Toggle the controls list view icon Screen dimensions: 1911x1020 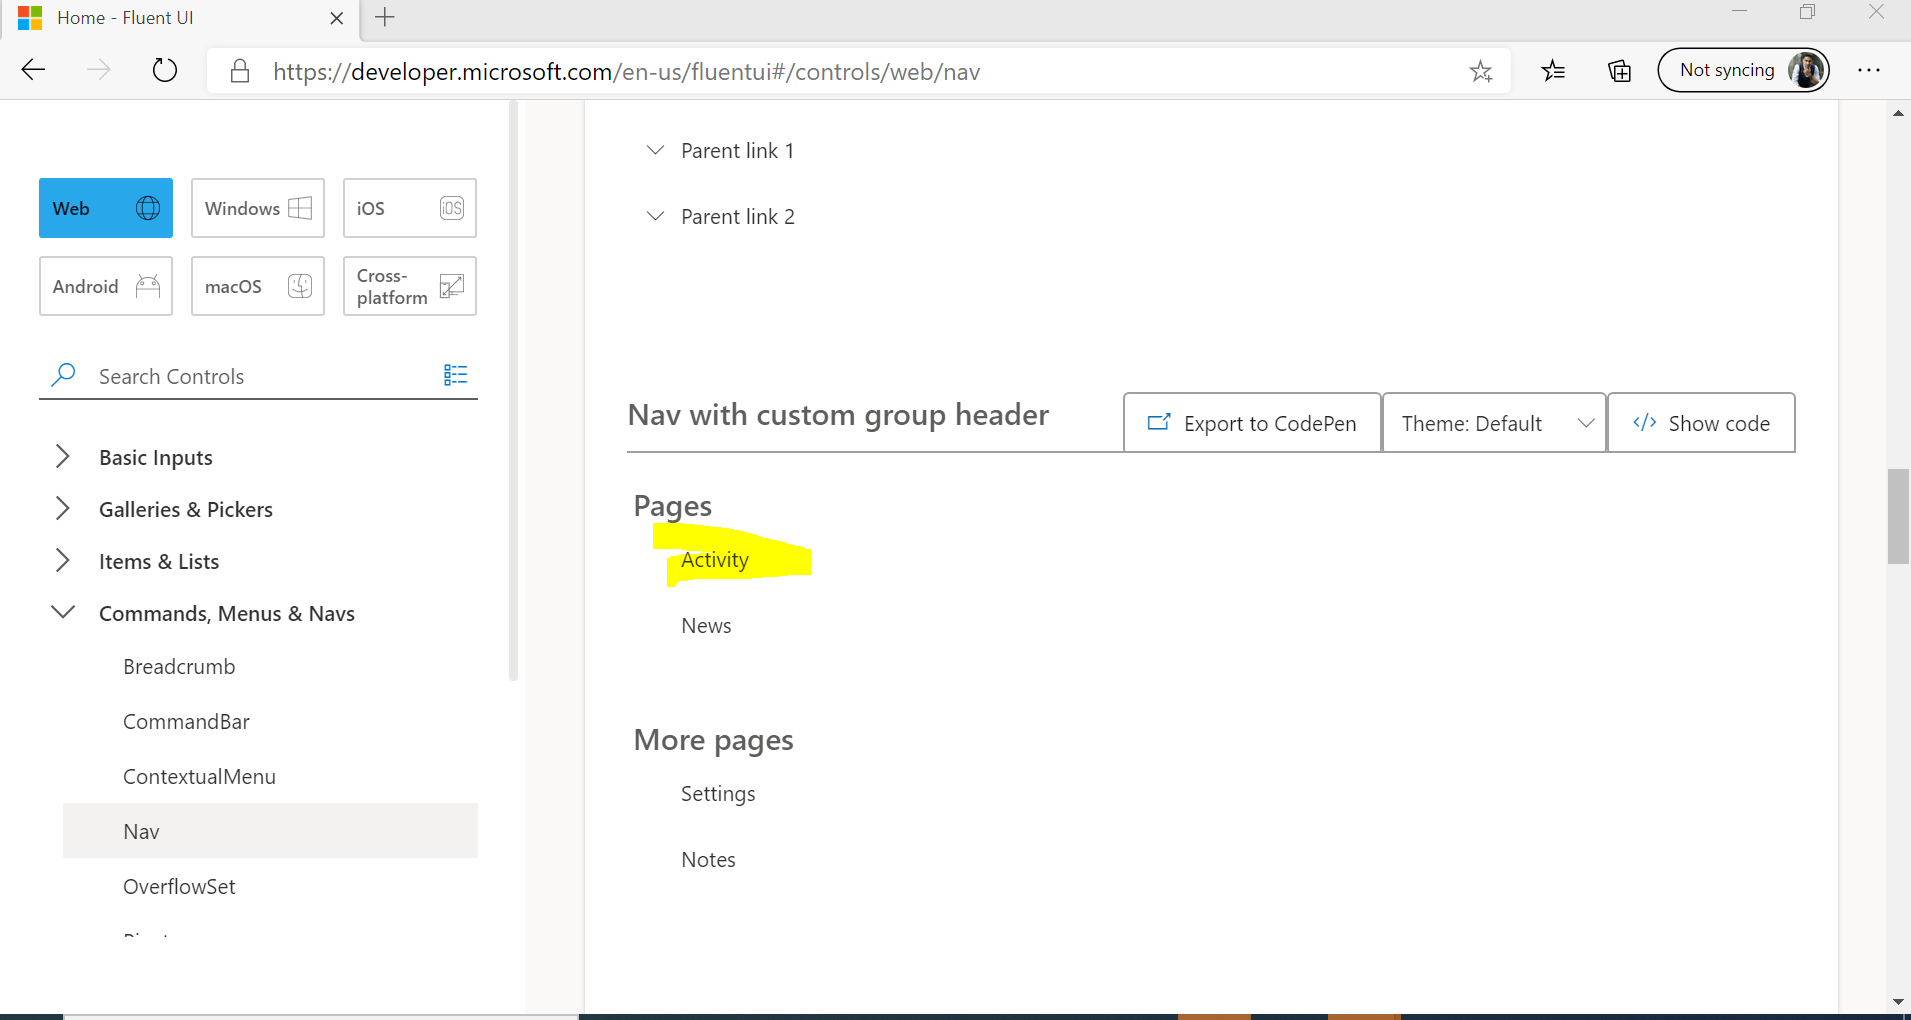click(455, 375)
